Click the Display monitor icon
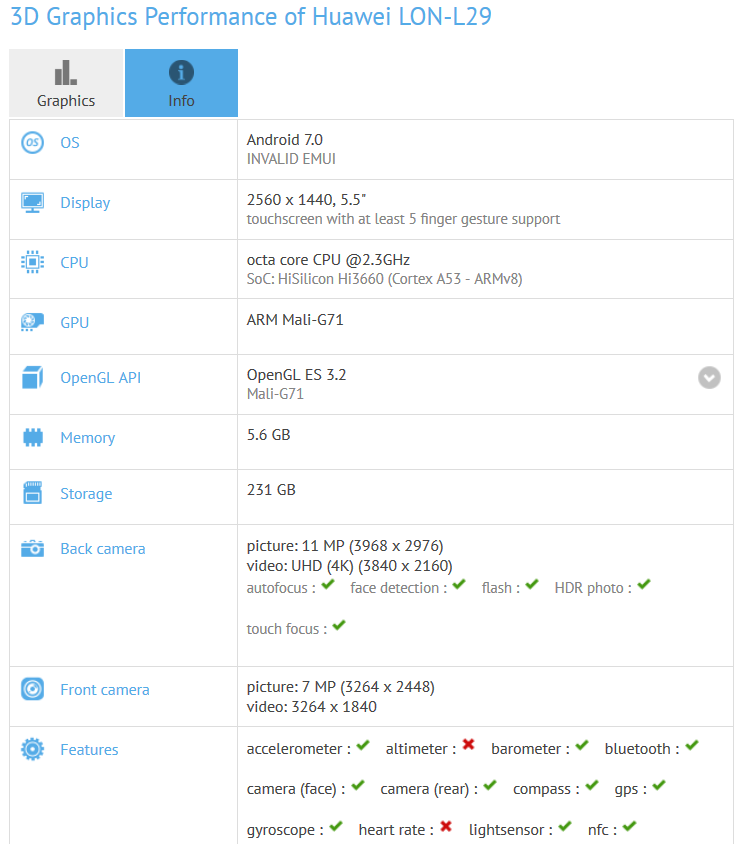The width and height of the screenshot is (742, 844). pos(32,202)
